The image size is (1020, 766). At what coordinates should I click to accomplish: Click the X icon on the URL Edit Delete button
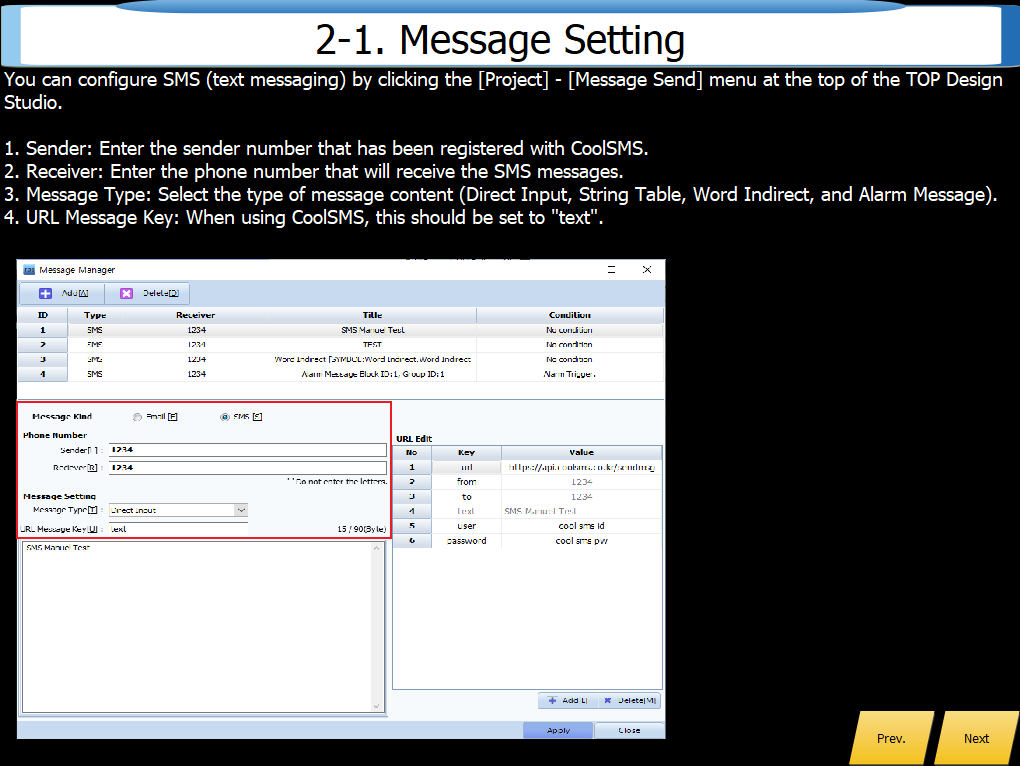(607, 701)
